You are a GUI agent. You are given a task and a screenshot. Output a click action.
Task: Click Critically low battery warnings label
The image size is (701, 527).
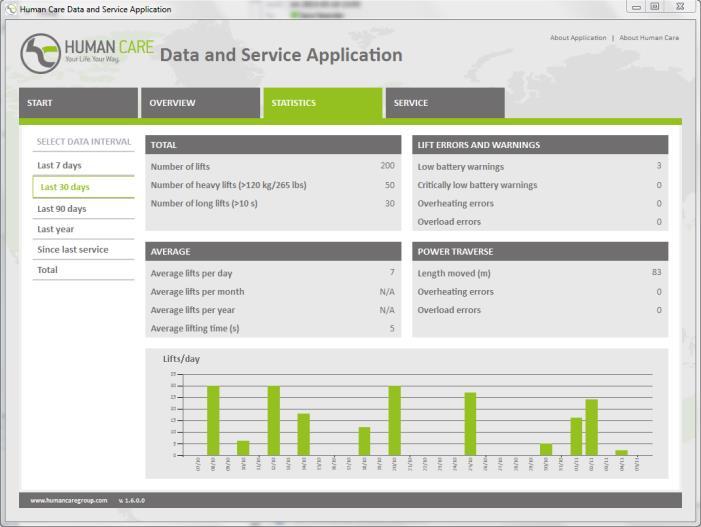point(477,185)
